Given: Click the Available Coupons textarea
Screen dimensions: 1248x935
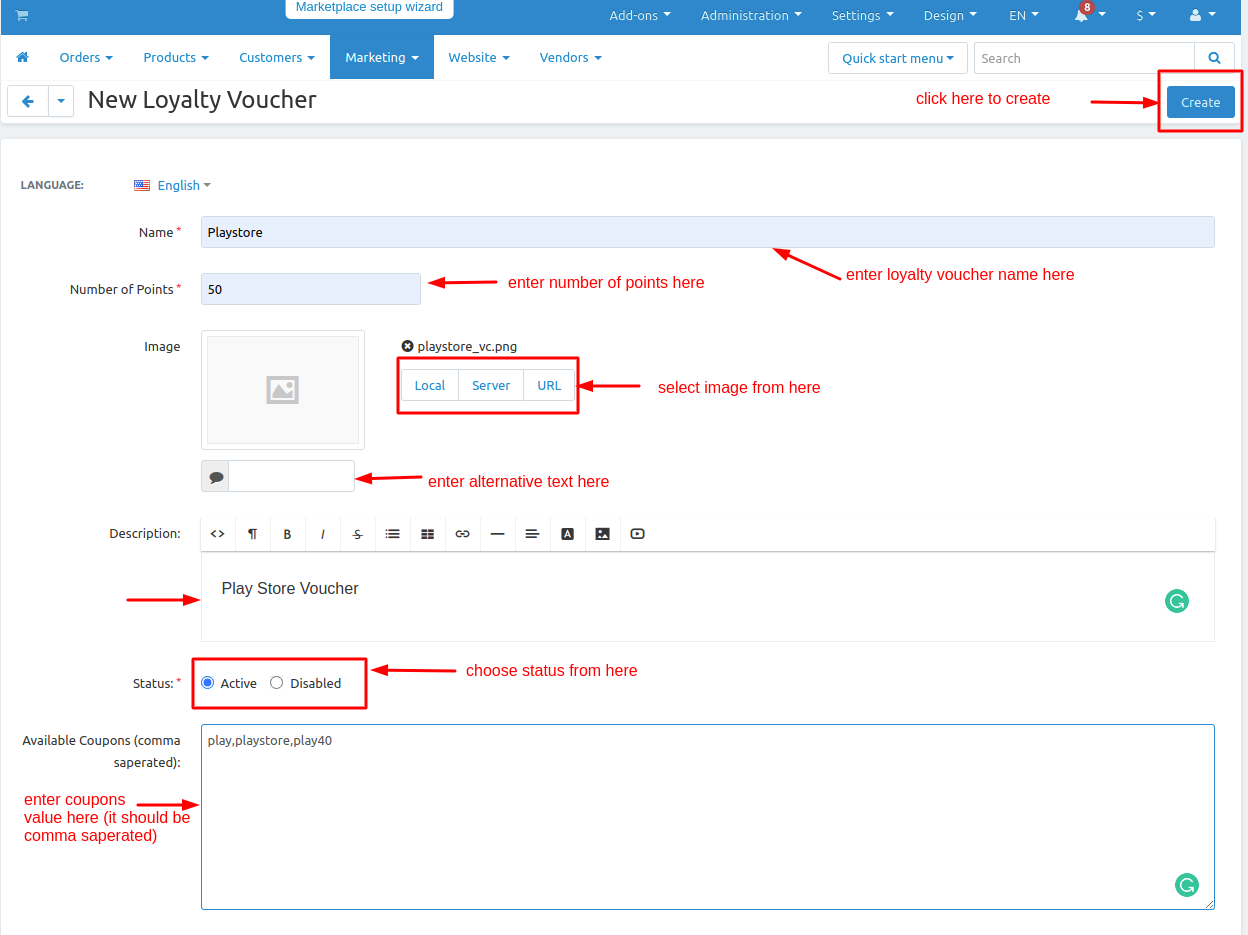Looking at the screenshot, I should (x=707, y=817).
